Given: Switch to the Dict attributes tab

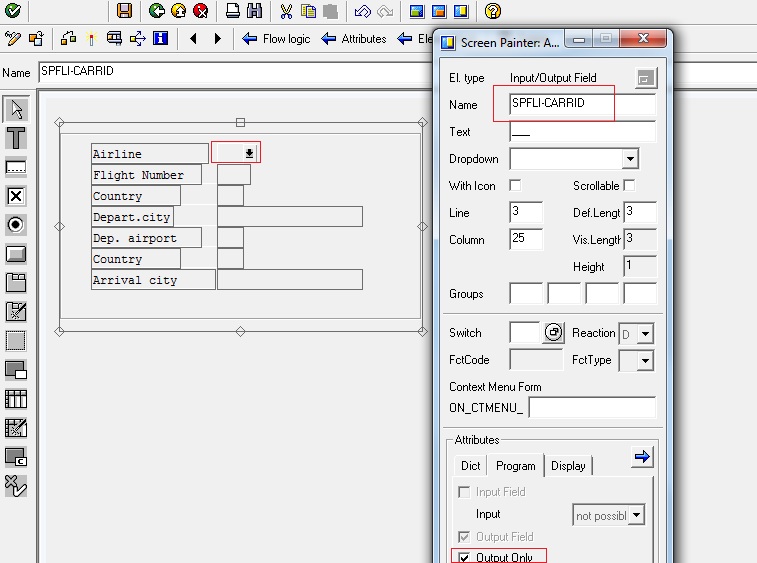Looking at the screenshot, I should (x=471, y=466).
